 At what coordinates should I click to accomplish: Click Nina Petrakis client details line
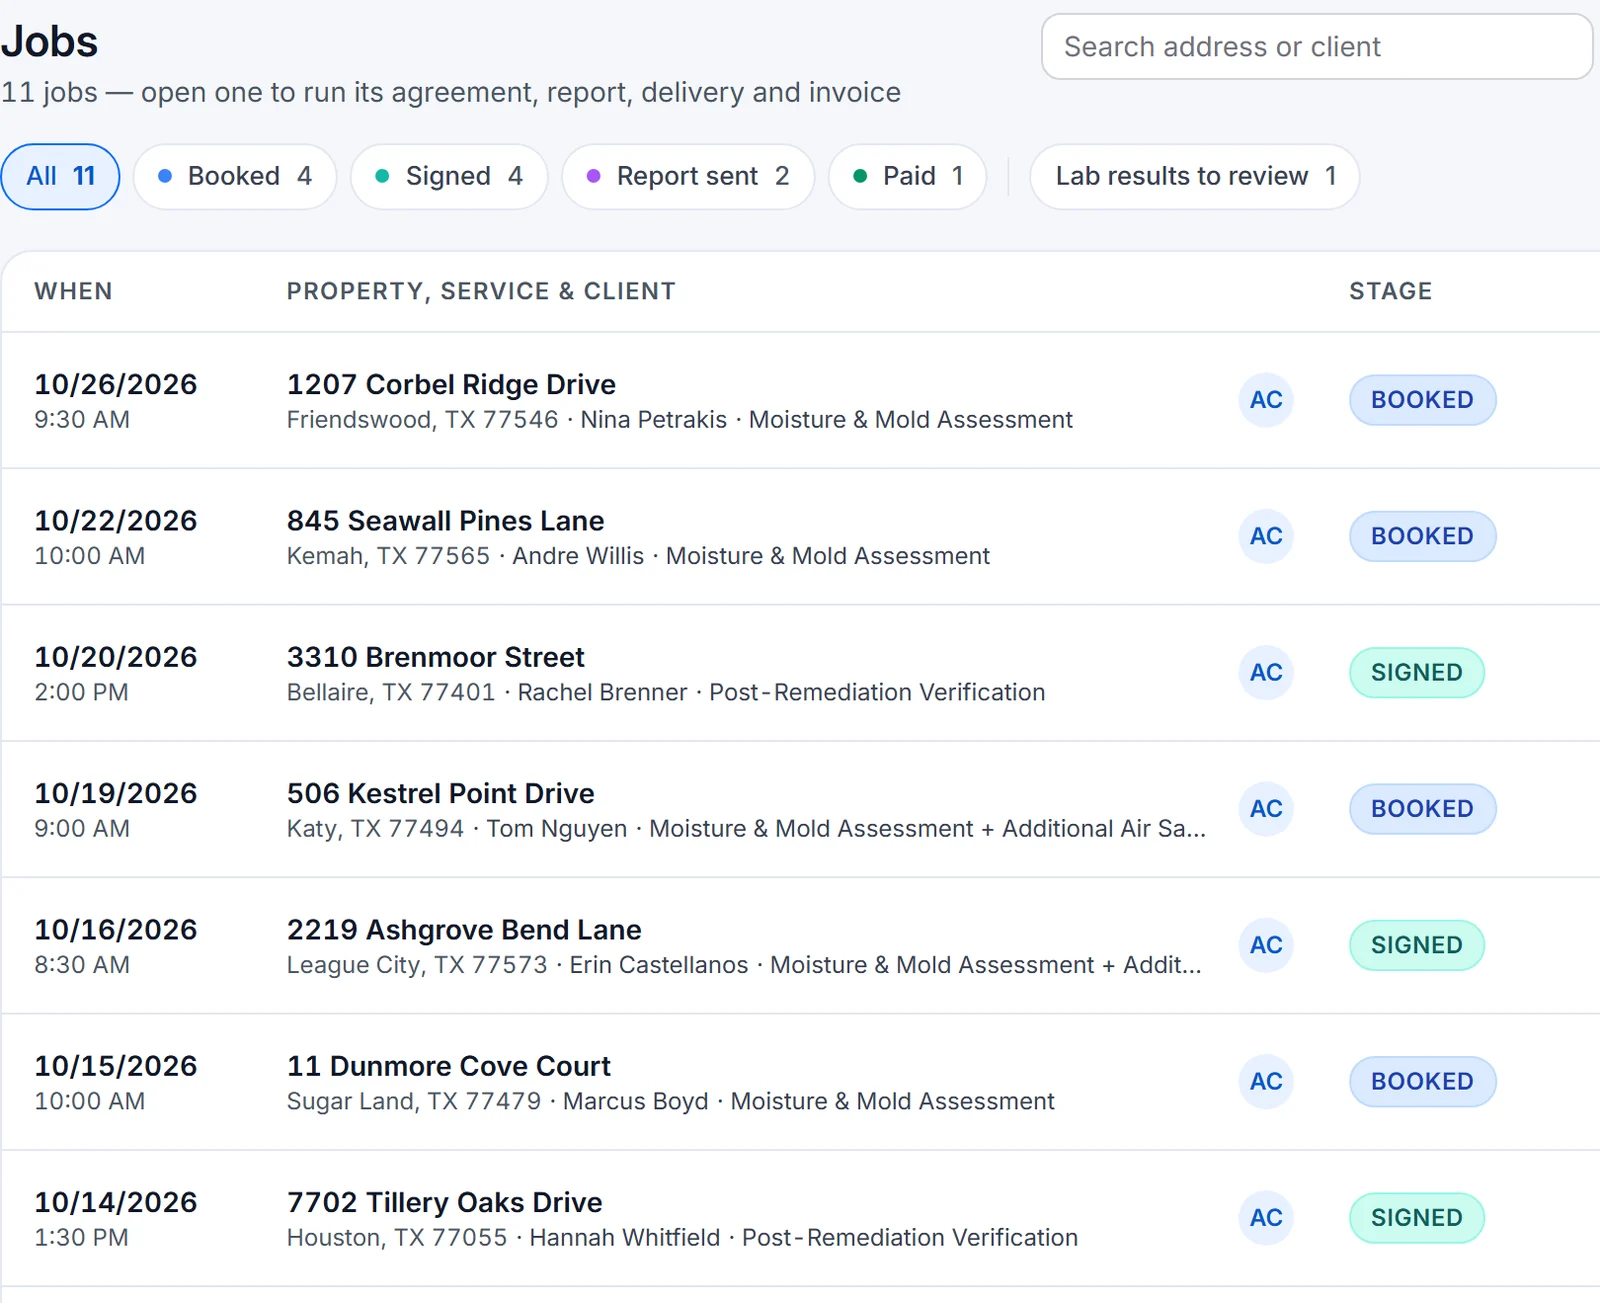click(x=679, y=420)
